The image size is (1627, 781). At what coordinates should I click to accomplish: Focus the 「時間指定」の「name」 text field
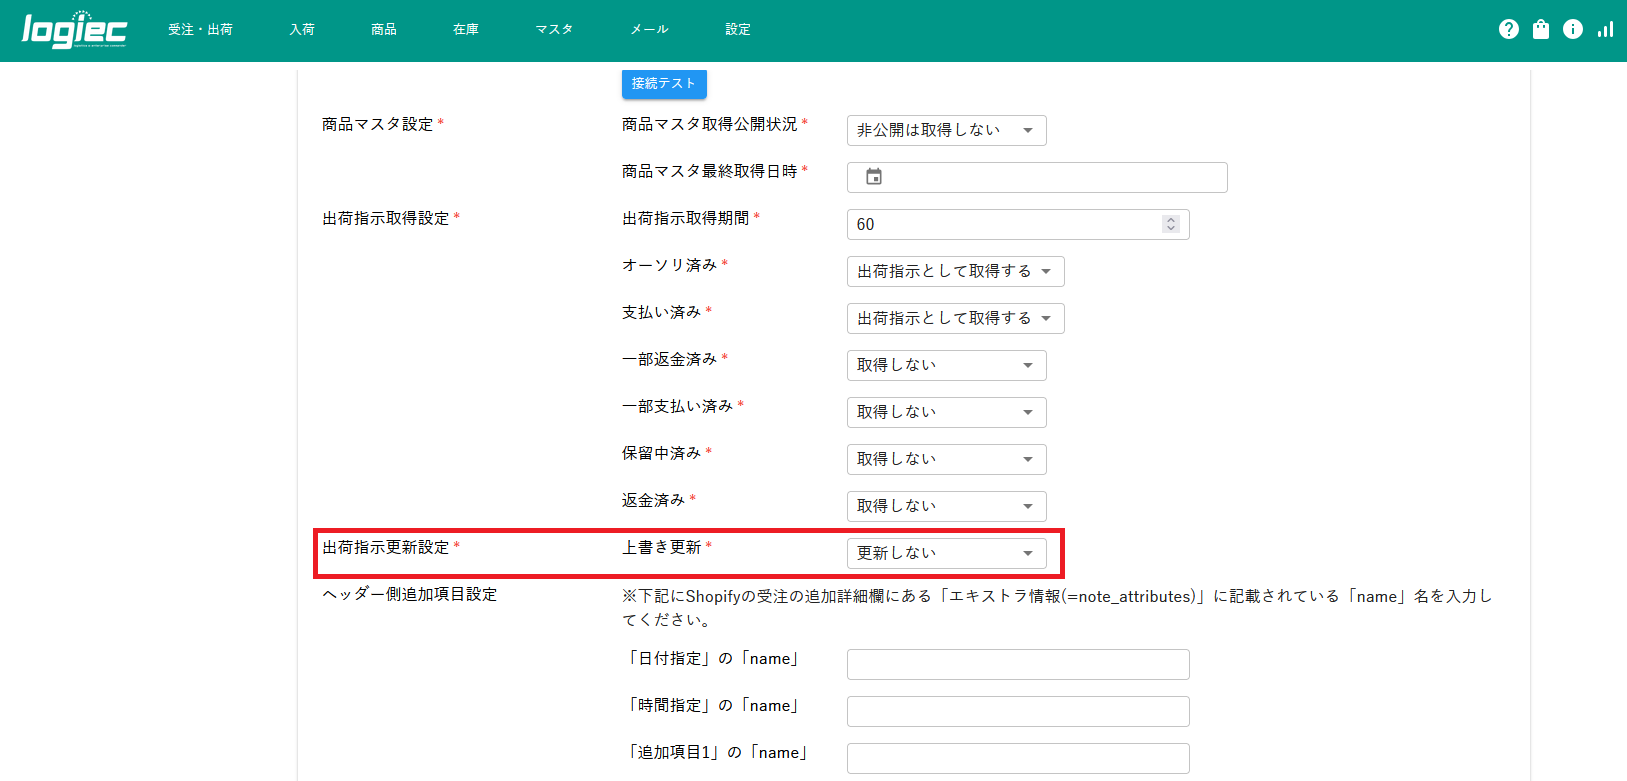click(1017, 711)
